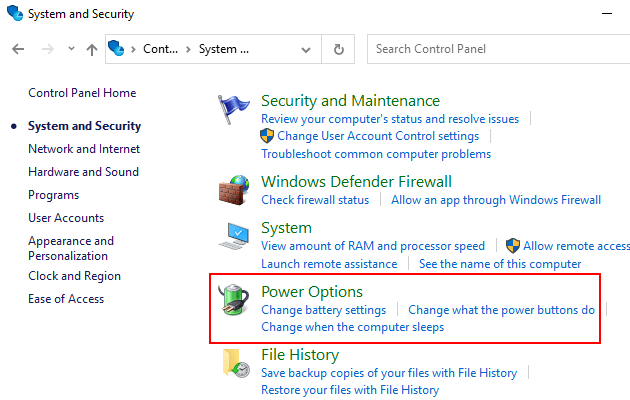Viewport: 630px width, 400px height.
Task: Click the Security and Maintenance flag icon
Action: (233, 109)
